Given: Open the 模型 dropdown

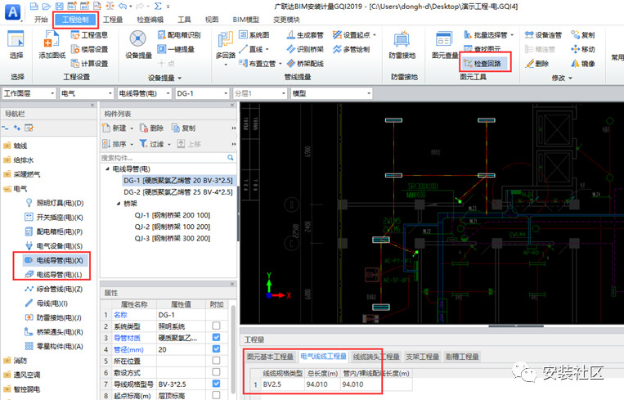Looking at the screenshot, I should click(331, 94).
